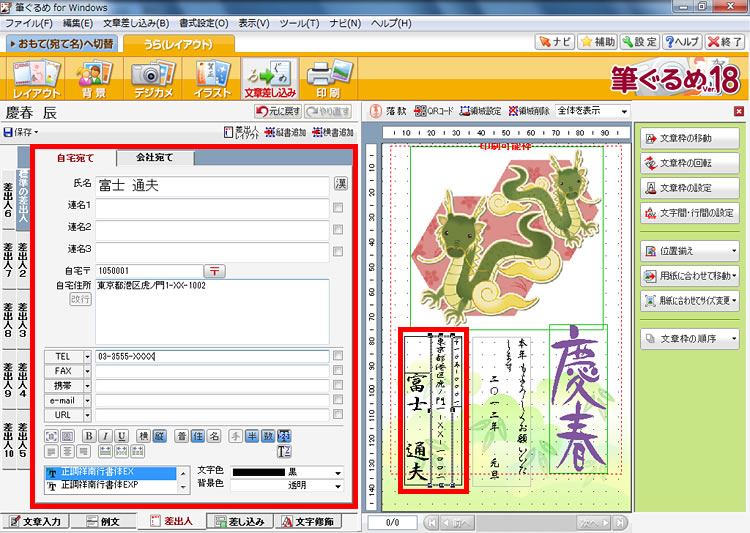The image size is (750, 533).
Task: Expand the 位置揃え alignment dropdown
Action: click(x=734, y=251)
